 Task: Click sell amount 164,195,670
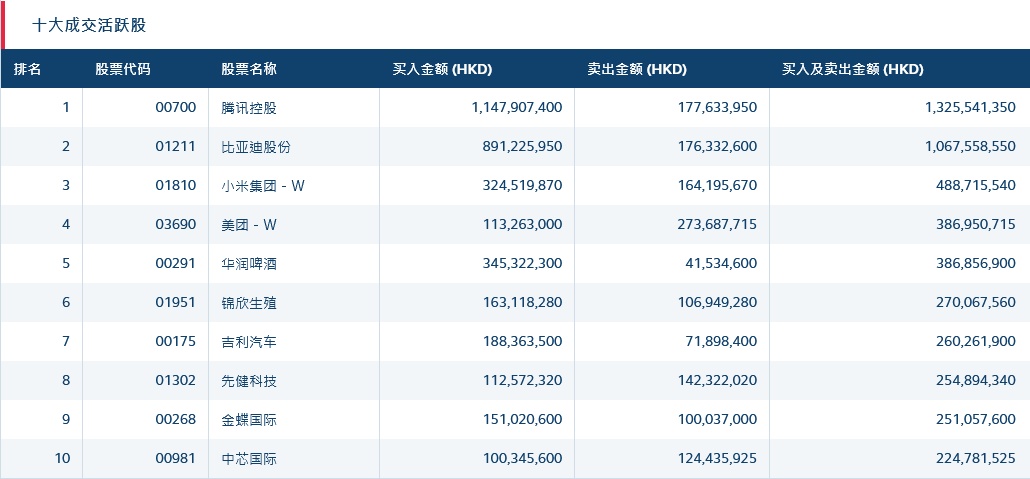coord(717,185)
